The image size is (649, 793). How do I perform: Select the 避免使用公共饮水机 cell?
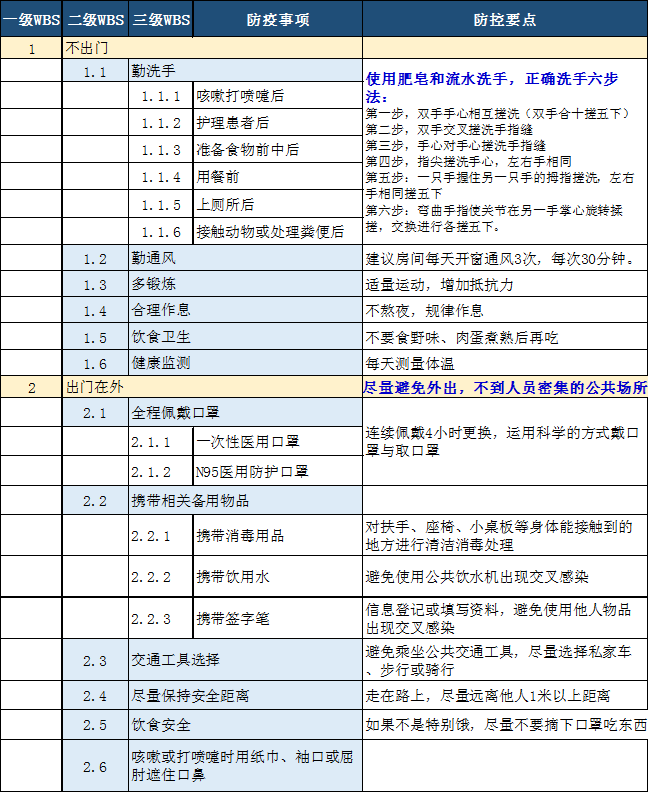[x=505, y=577]
